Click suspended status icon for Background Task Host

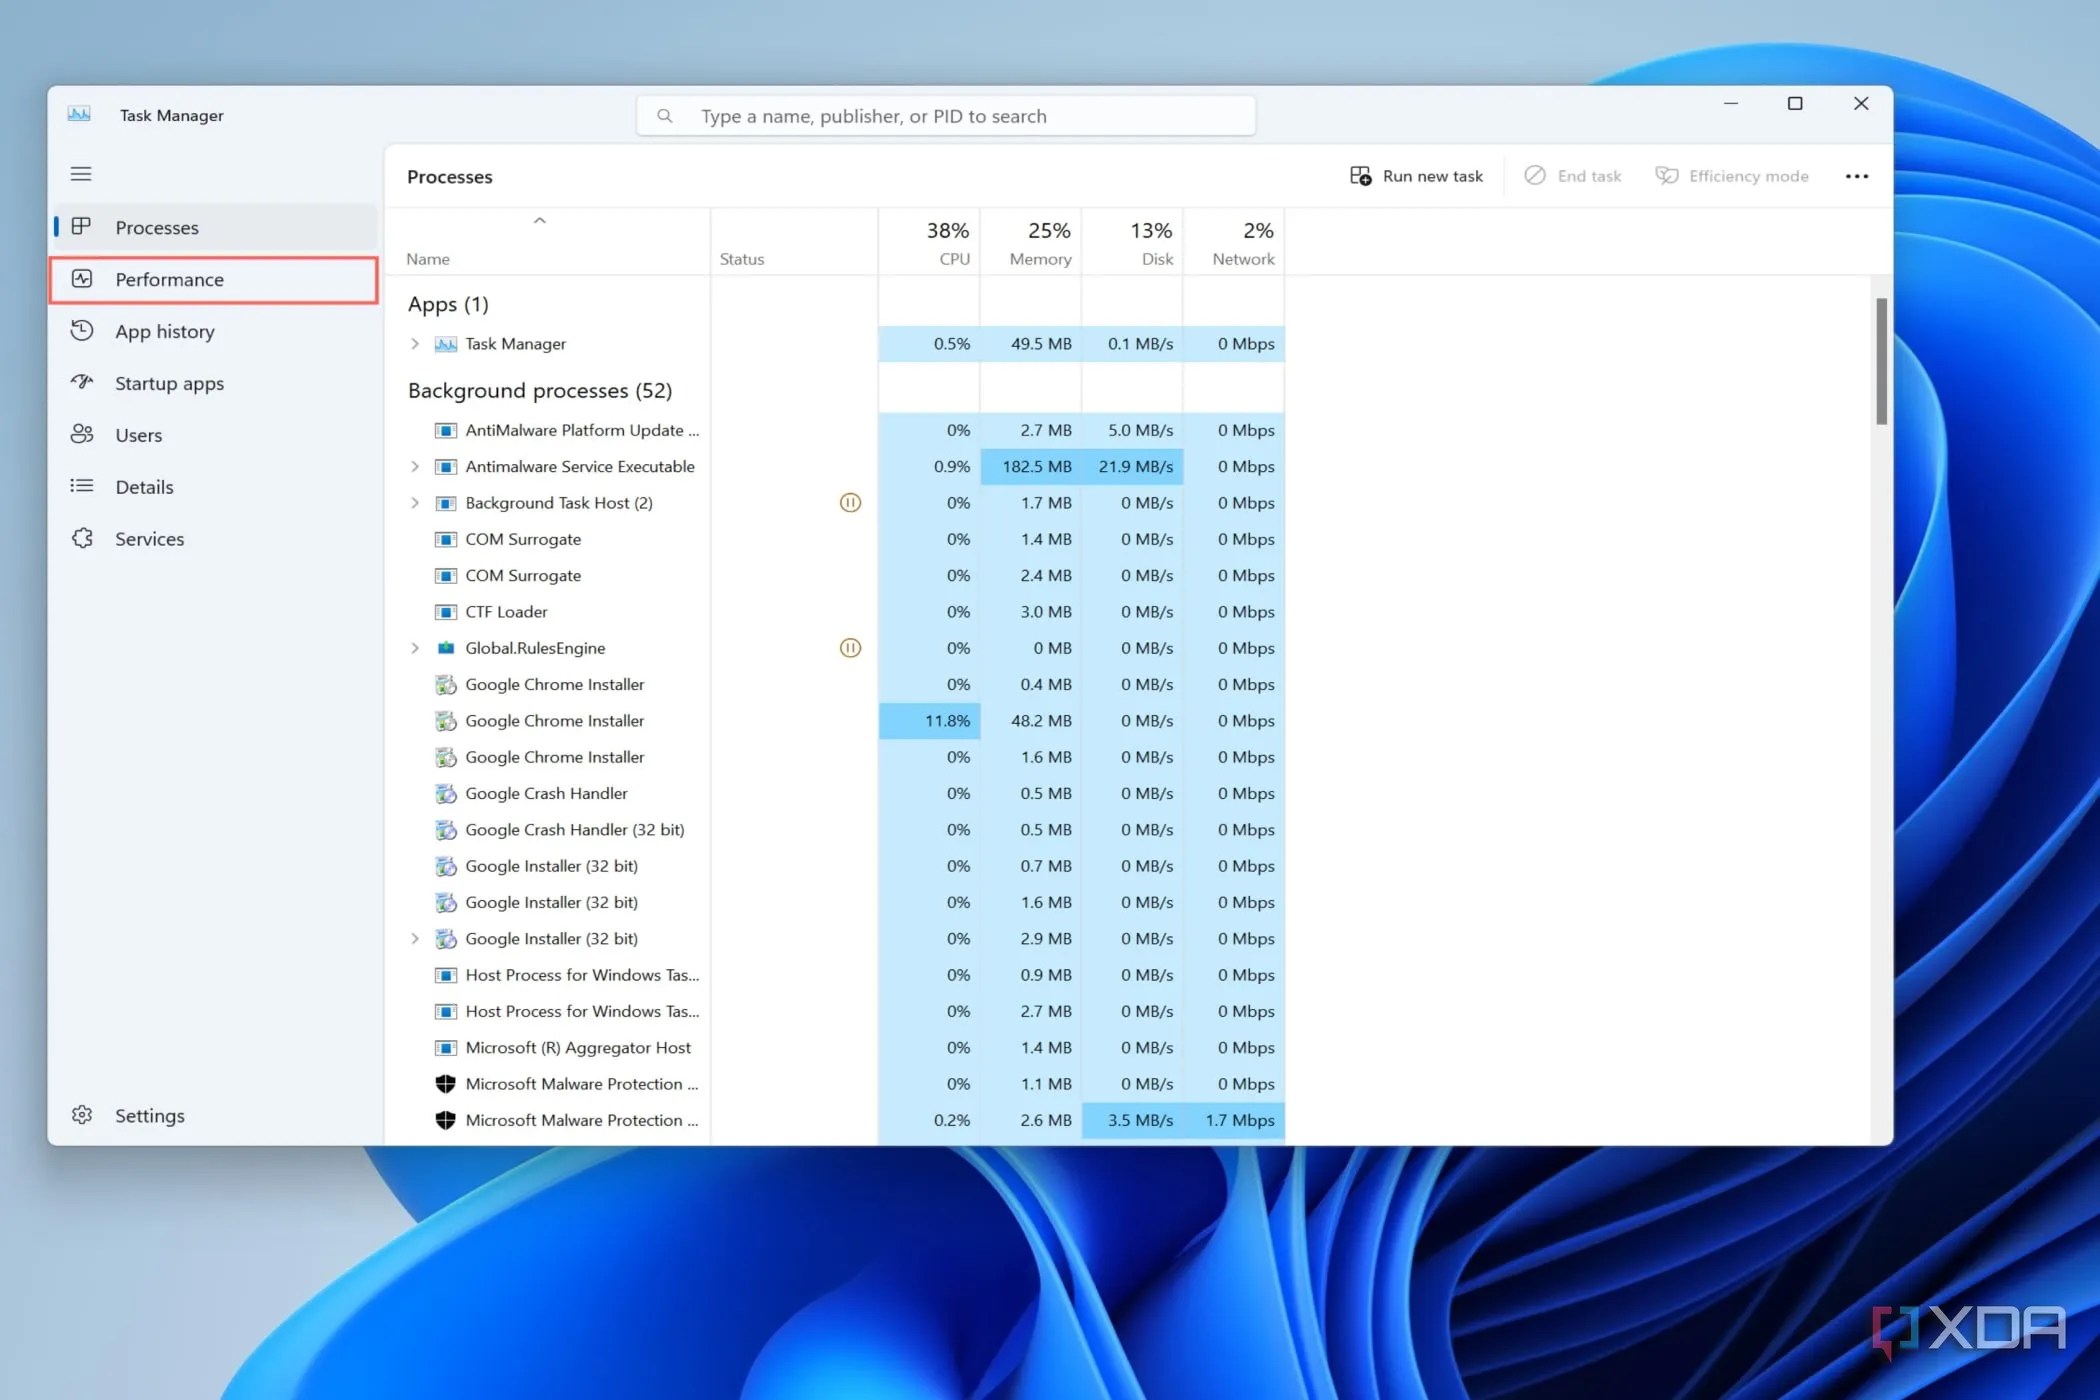[850, 503]
